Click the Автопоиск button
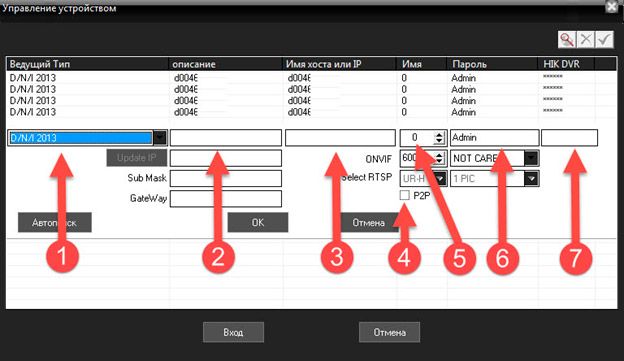Image resolution: width=624 pixels, height=361 pixels. point(55,222)
